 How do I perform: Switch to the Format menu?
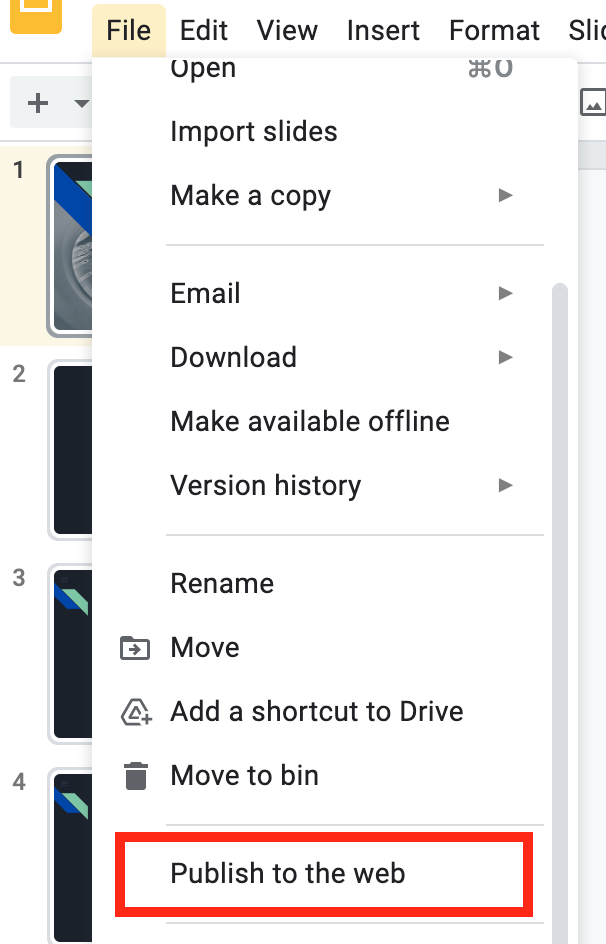point(494,30)
